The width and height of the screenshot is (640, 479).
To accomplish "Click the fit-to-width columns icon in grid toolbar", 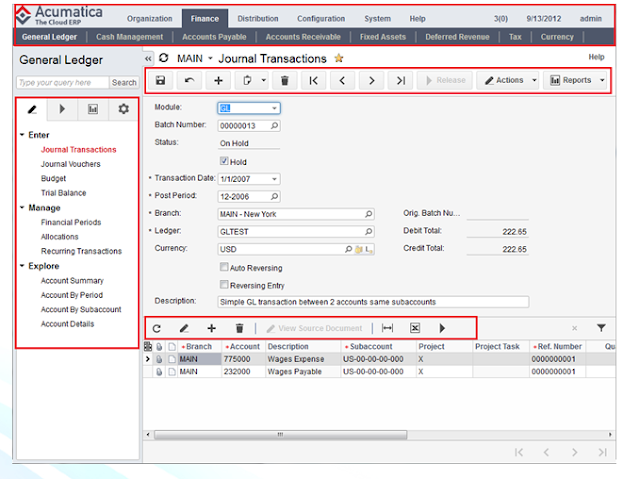I will [387, 328].
